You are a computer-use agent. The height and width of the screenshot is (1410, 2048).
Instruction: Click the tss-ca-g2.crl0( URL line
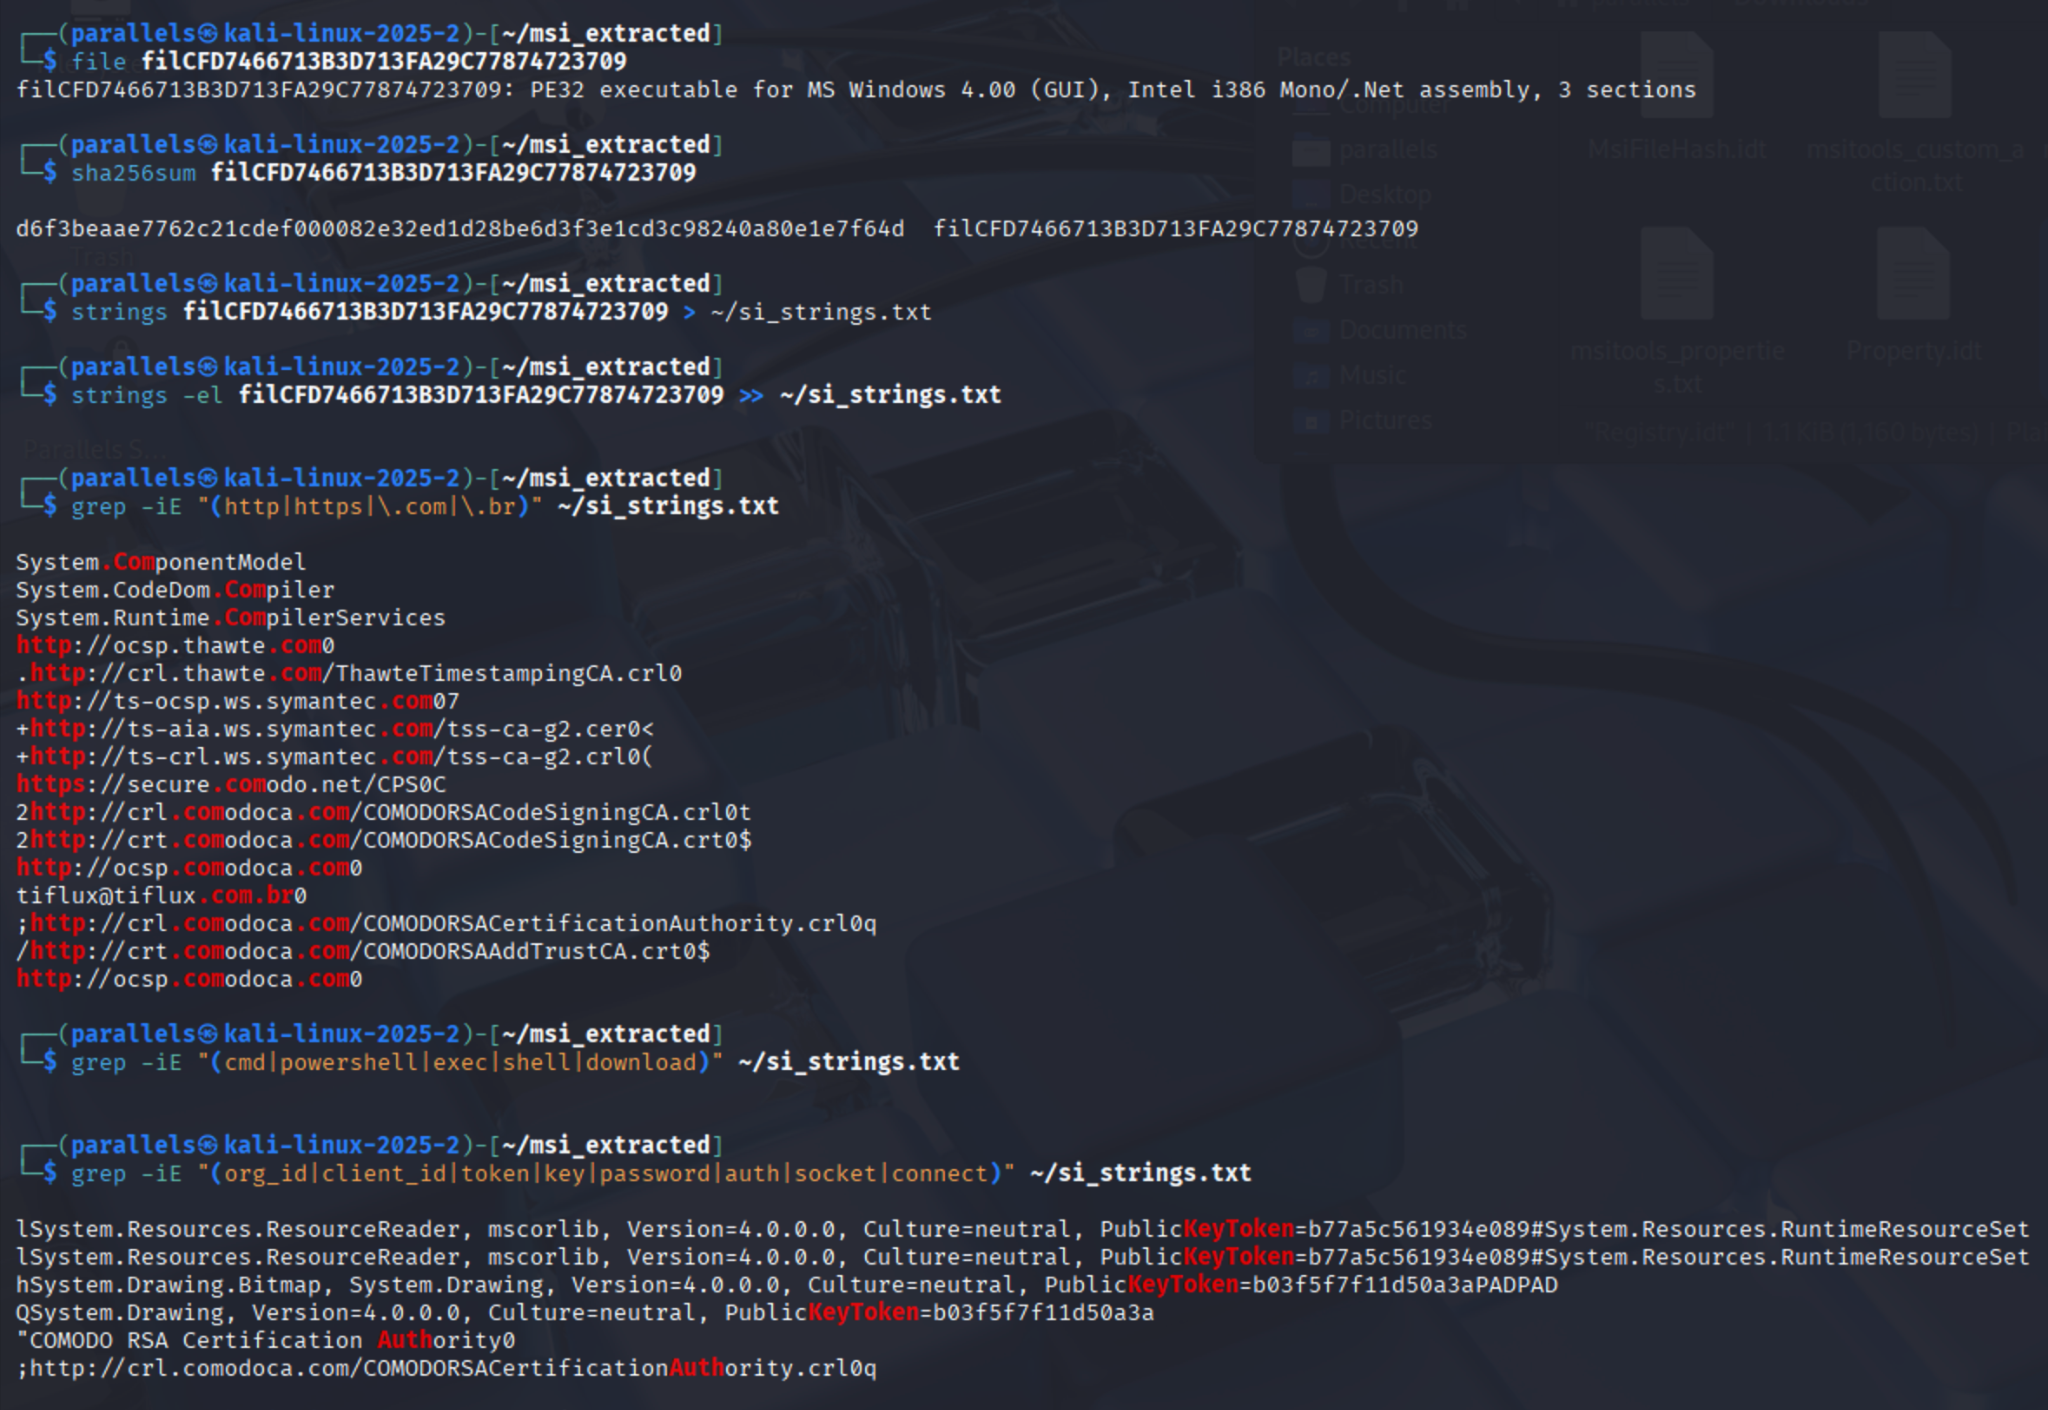pos(335,757)
